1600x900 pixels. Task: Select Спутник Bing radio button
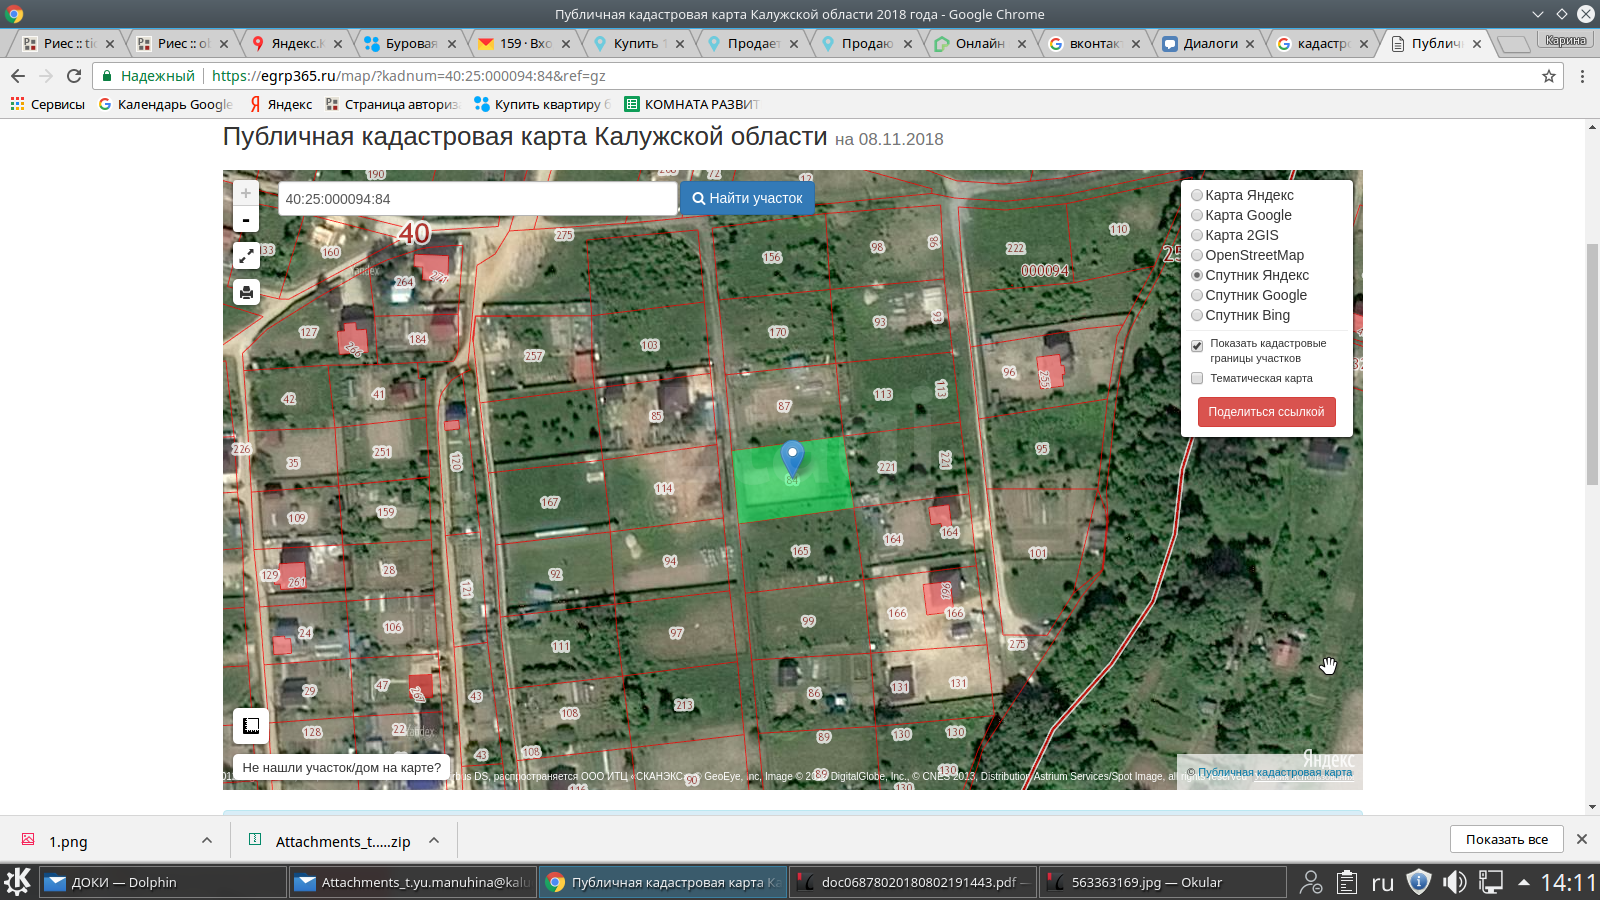pyautogui.click(x=1197, y=315)
